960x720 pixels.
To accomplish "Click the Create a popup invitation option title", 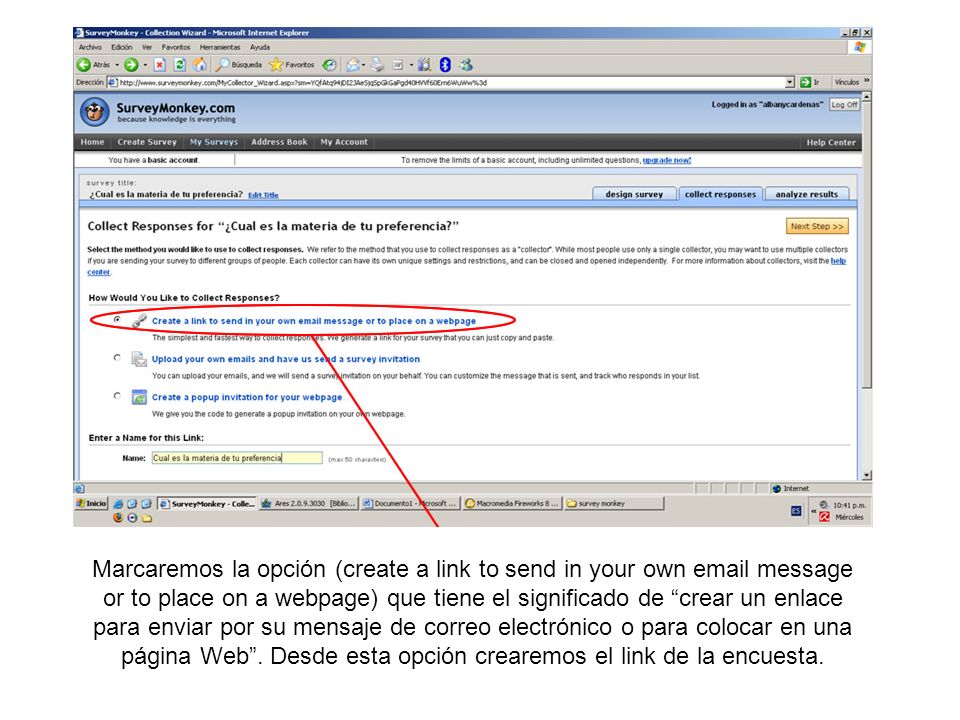I will point(247,397).
